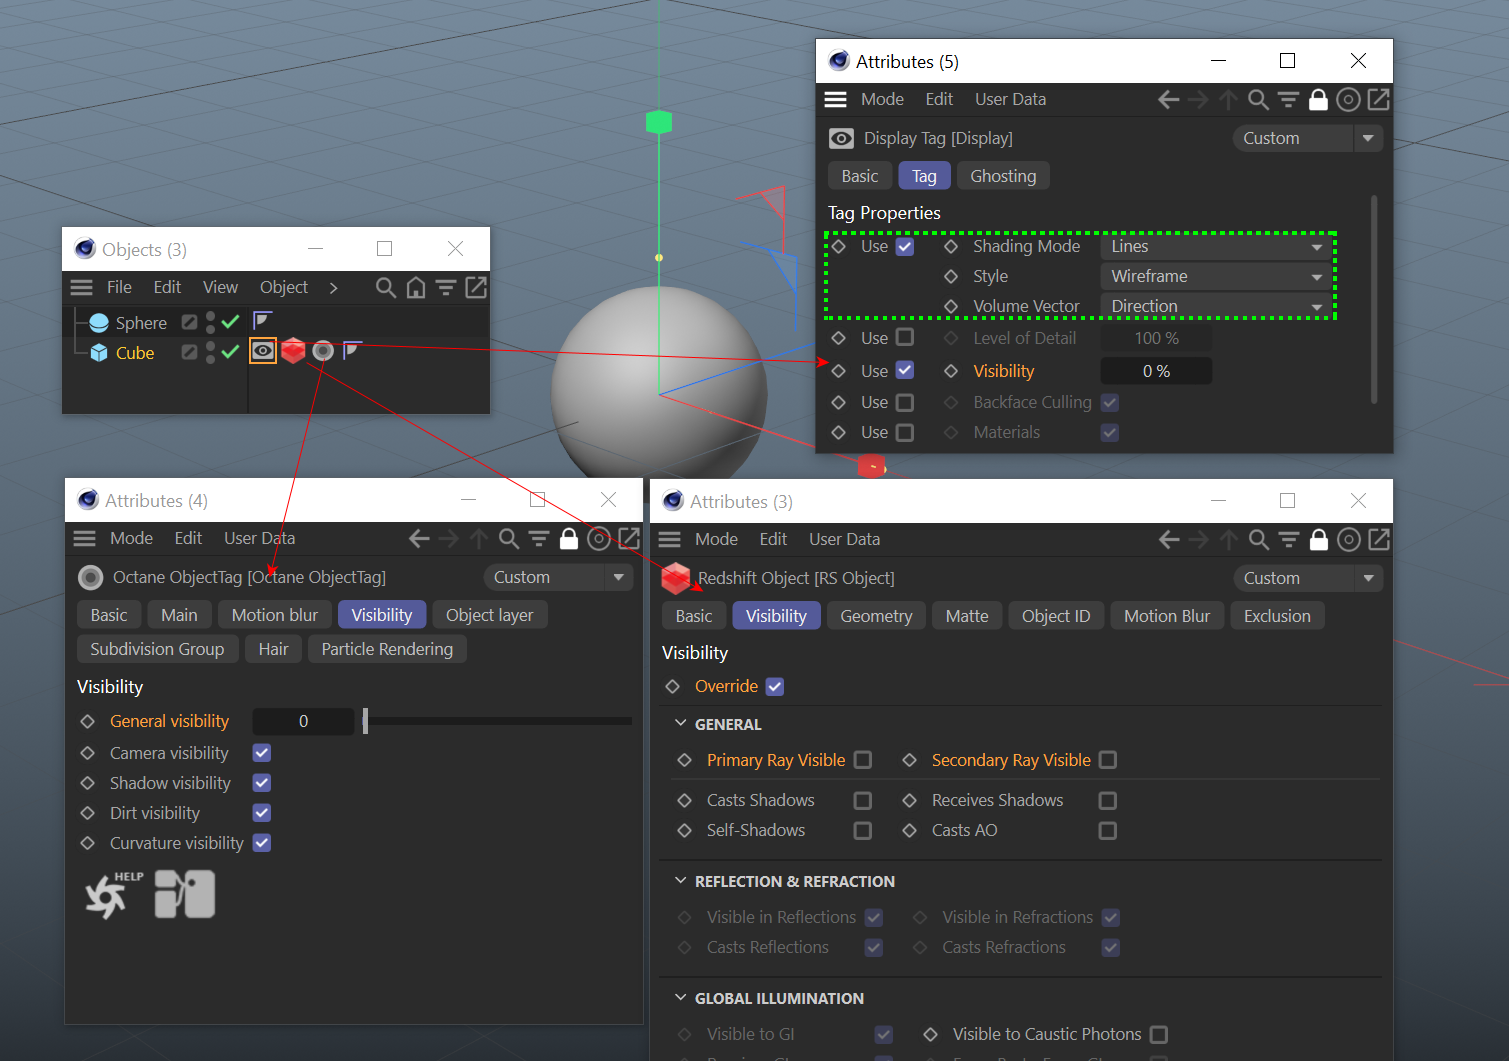Collapse GLOBAL ILLUMINATION section
The image size is (1509, 1061).
681,997
